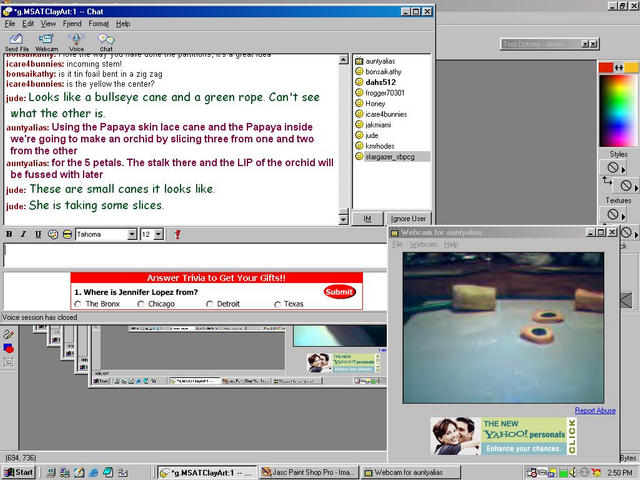This screenshot has width=640, height=480.
Task: Click the first quick launch icon beside Start
Action: (51, 472)
